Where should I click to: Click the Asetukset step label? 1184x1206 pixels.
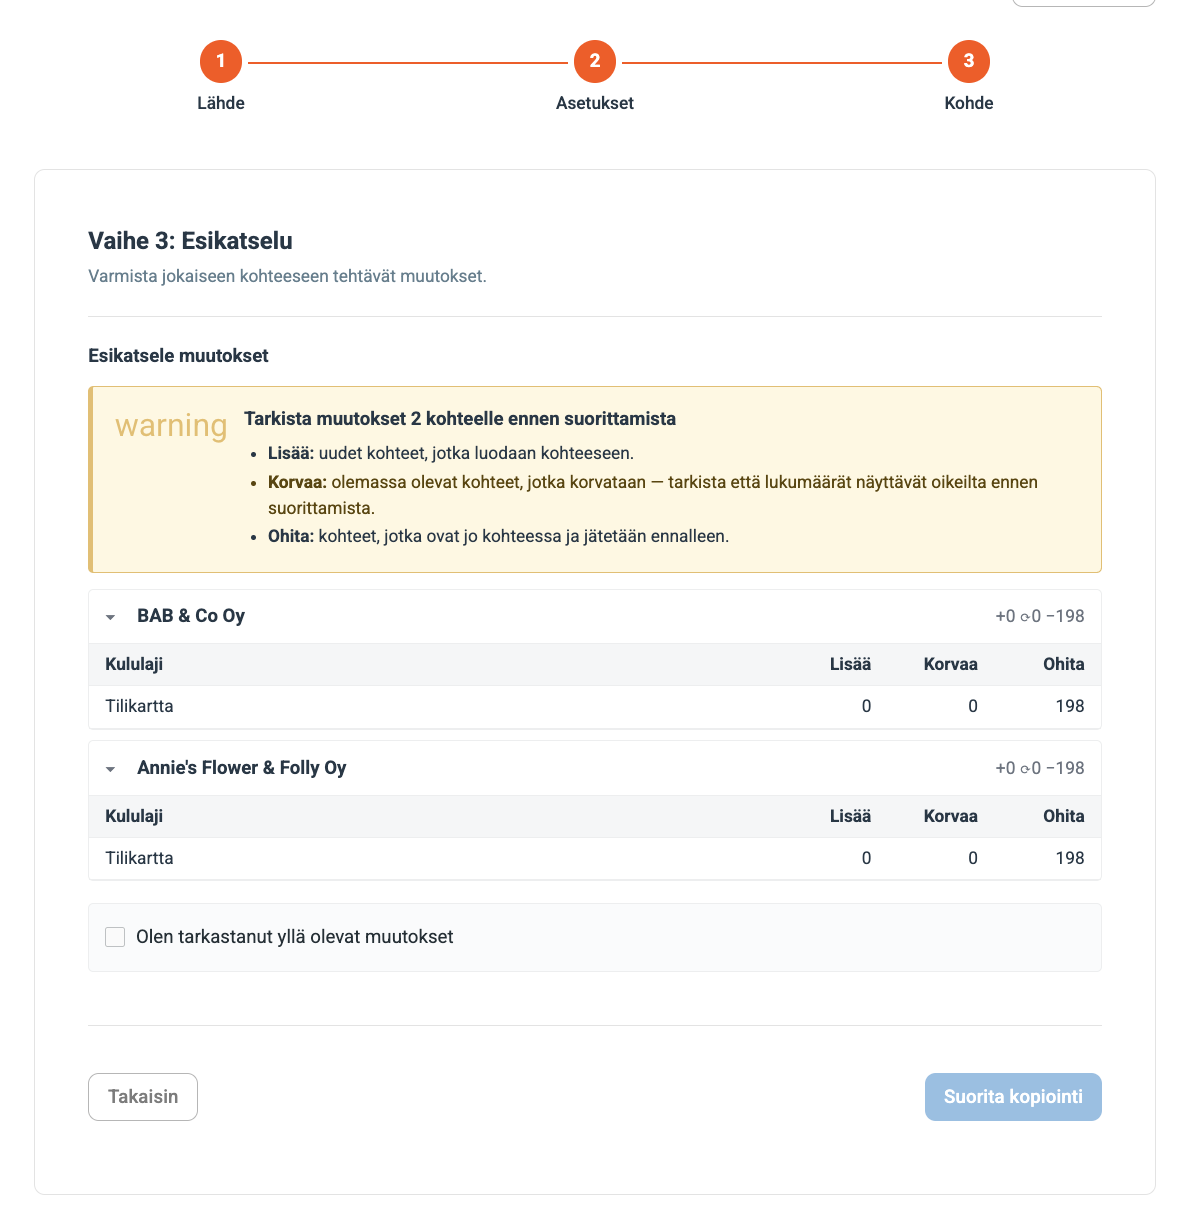pyautogui.click(x=595, y=103)
